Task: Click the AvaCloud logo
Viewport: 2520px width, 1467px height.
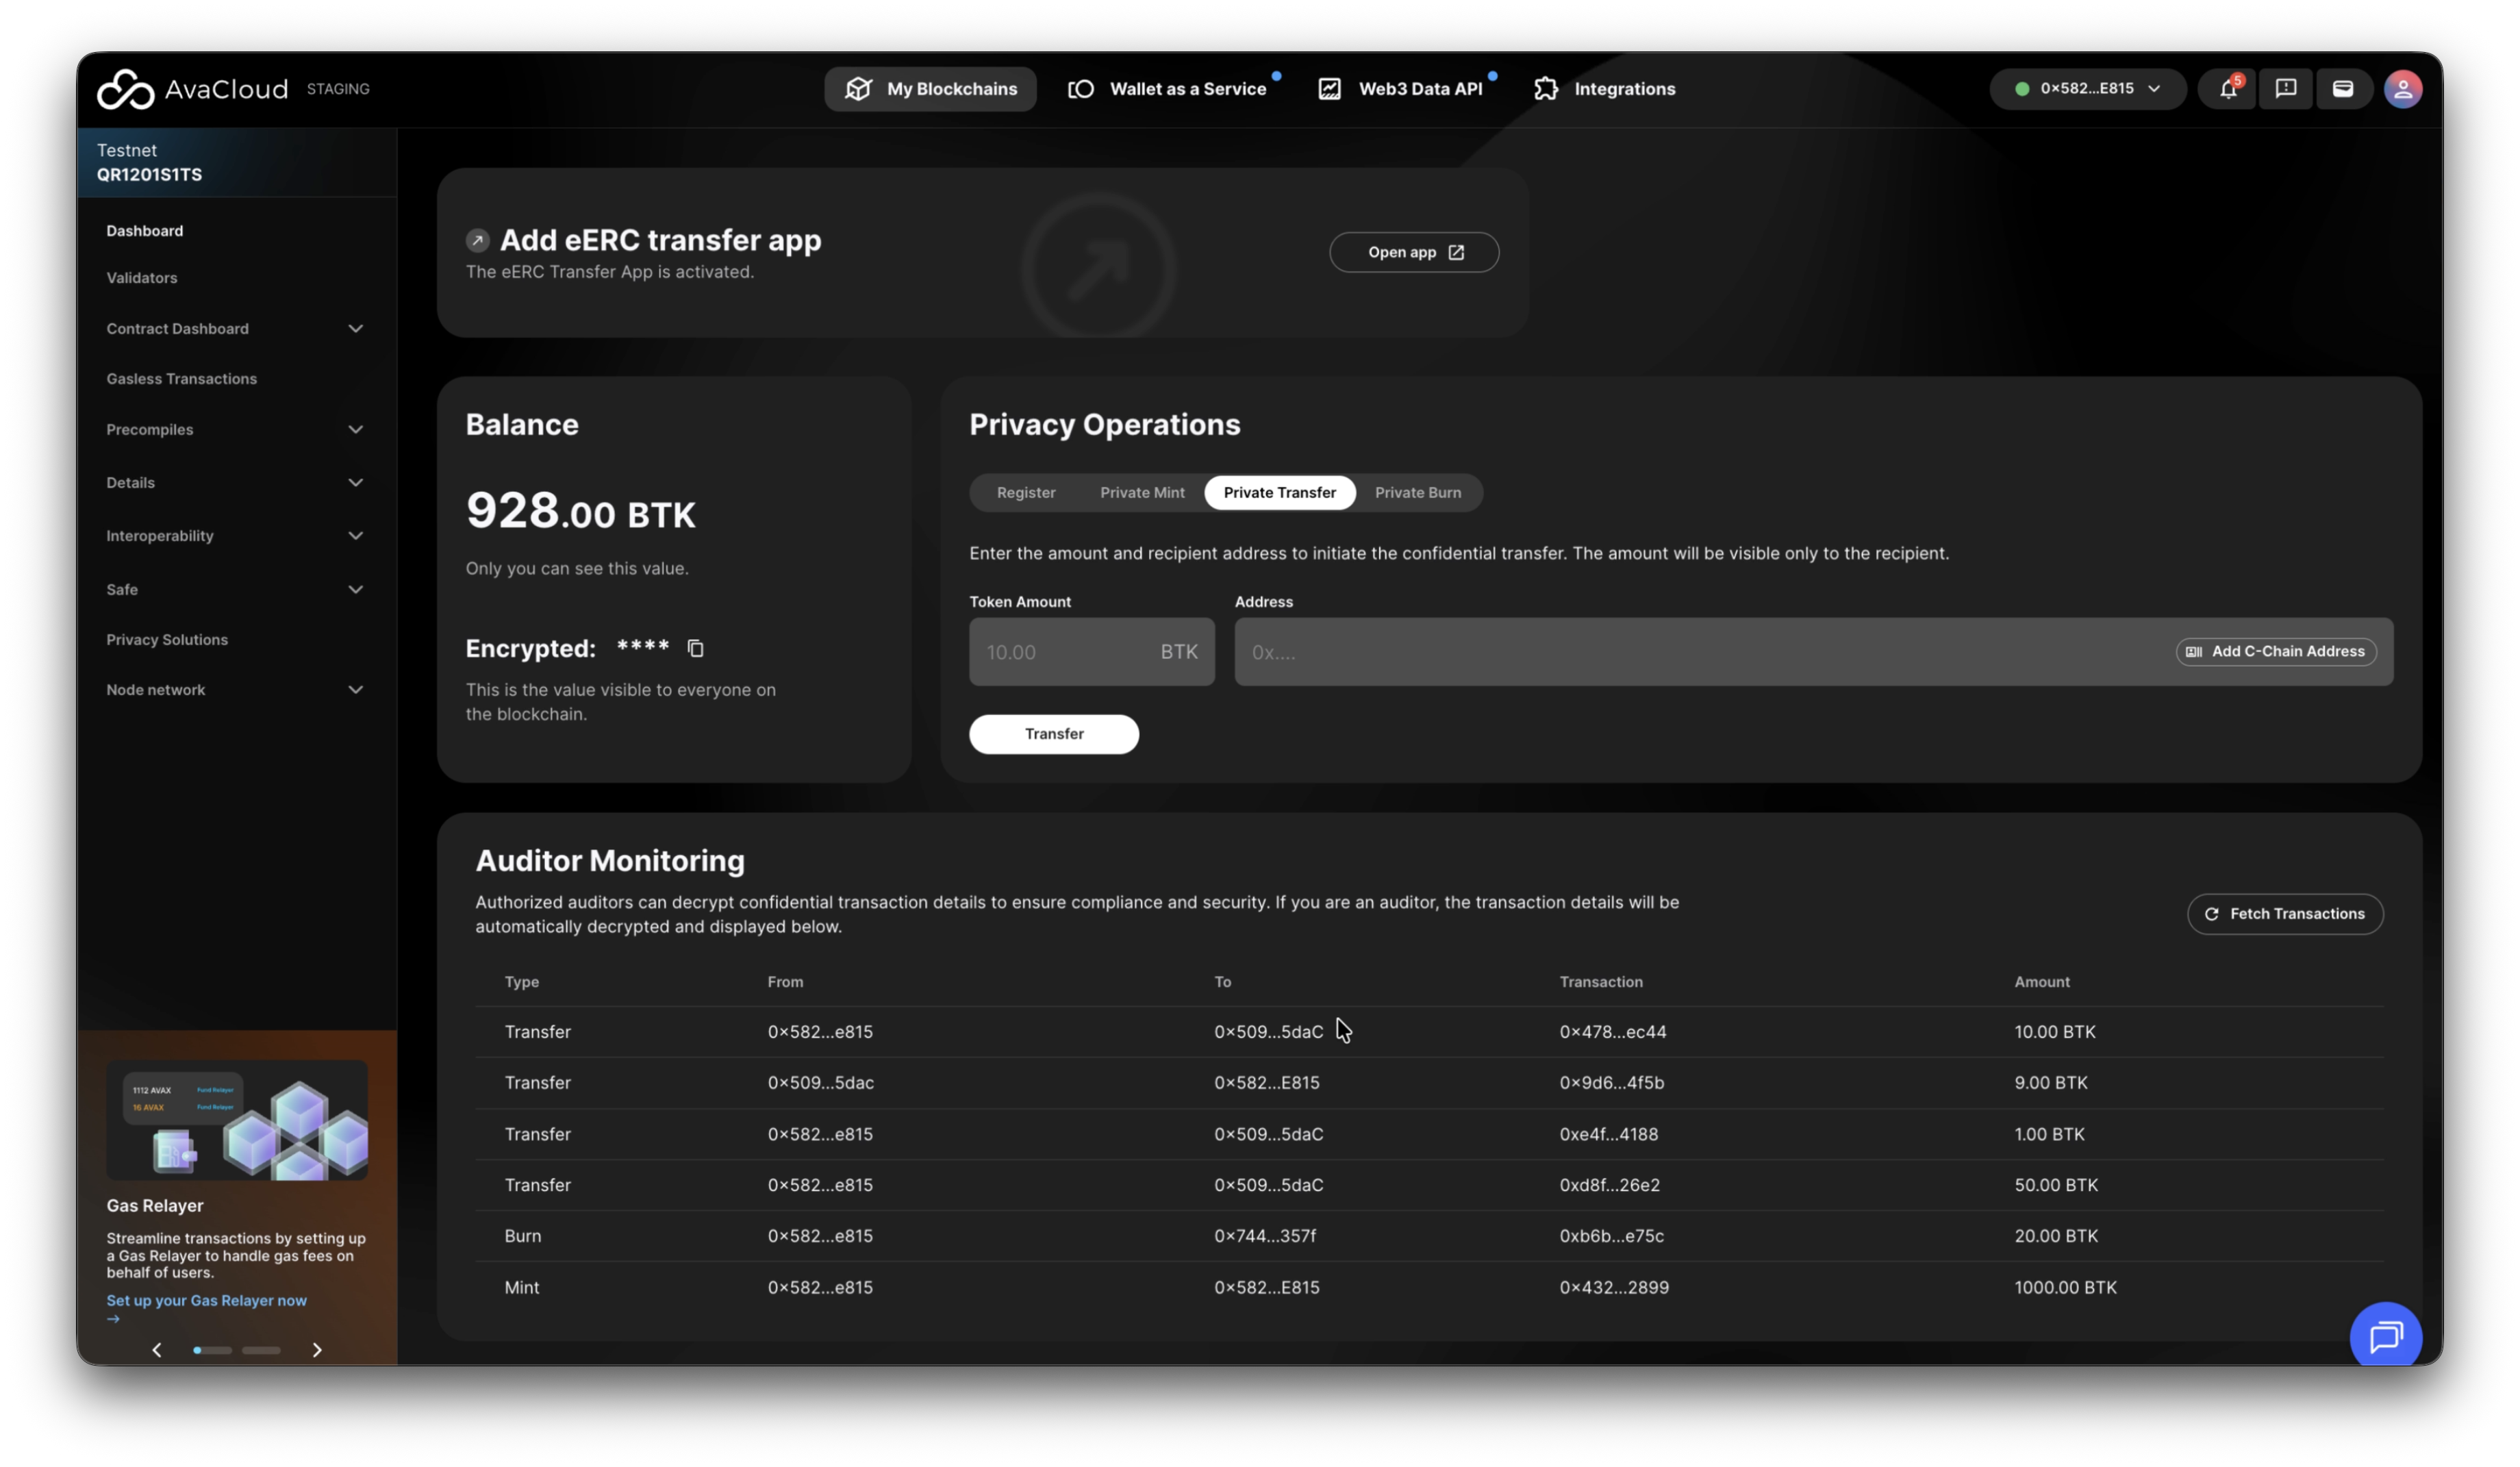Action: click(x=192, y=89)
